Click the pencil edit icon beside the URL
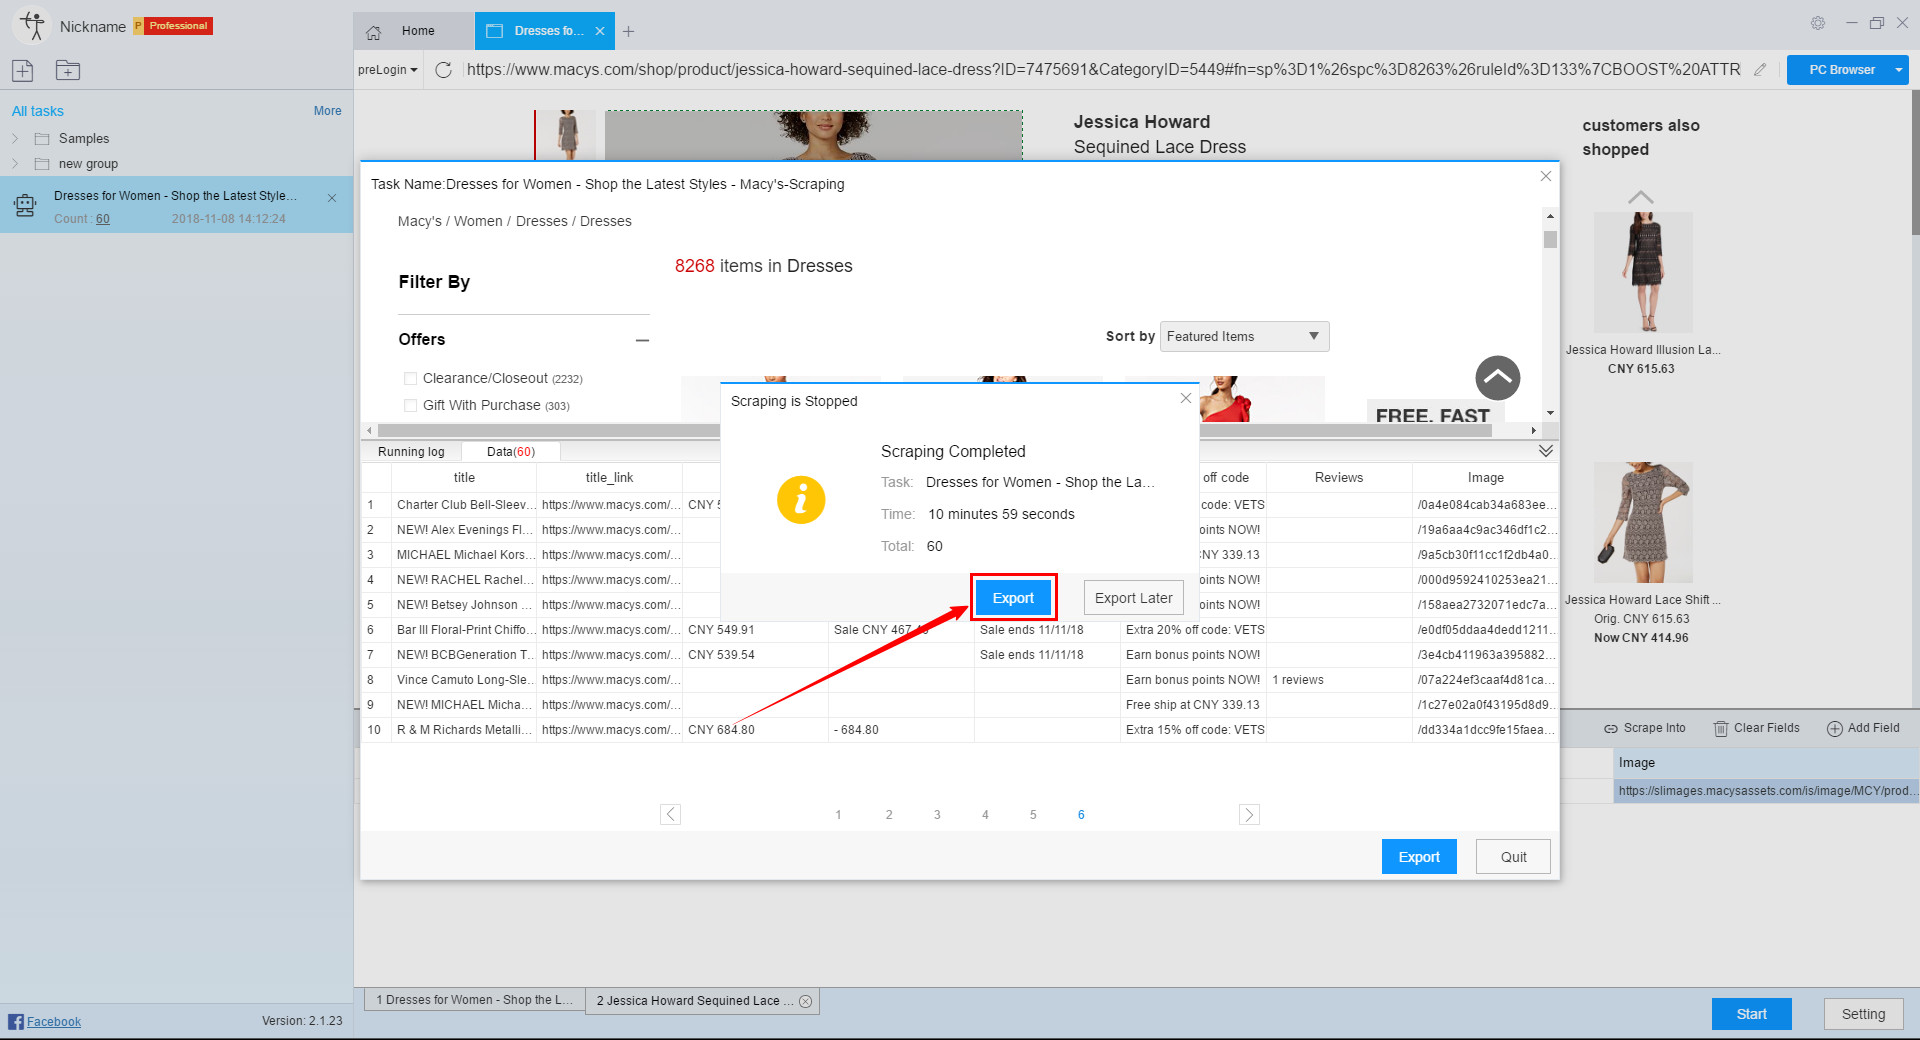Image resolution: width=1920 pixels, height=1040 pixels. click(1760, 69)
